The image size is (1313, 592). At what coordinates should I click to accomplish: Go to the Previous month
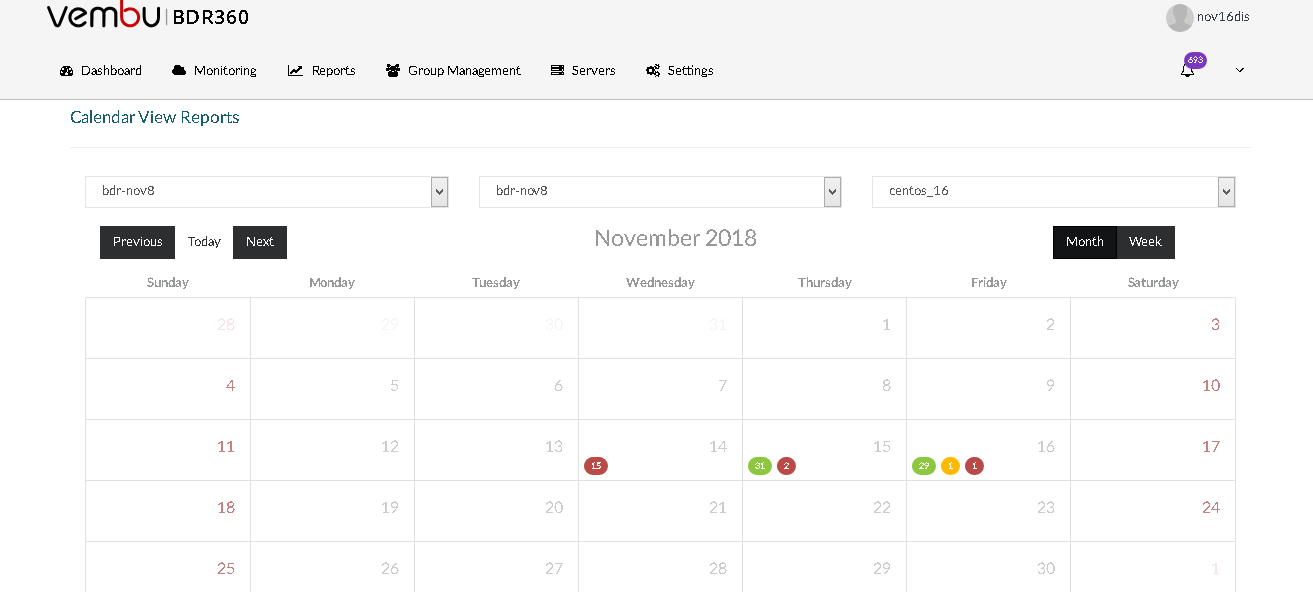click(137, 242)
